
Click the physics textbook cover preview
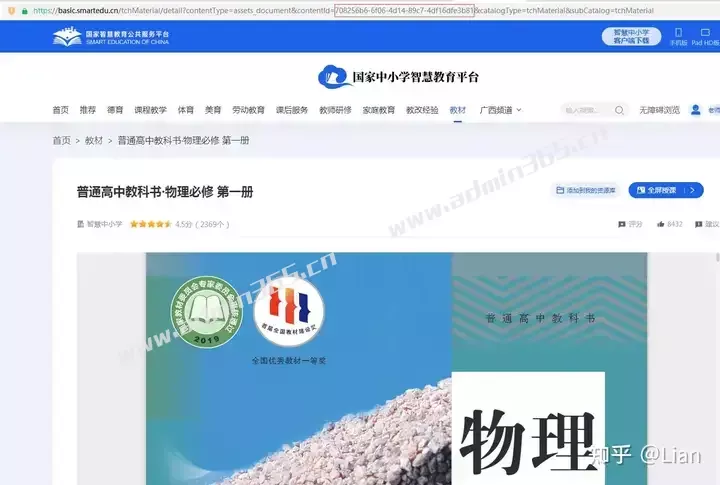(396, 369)
